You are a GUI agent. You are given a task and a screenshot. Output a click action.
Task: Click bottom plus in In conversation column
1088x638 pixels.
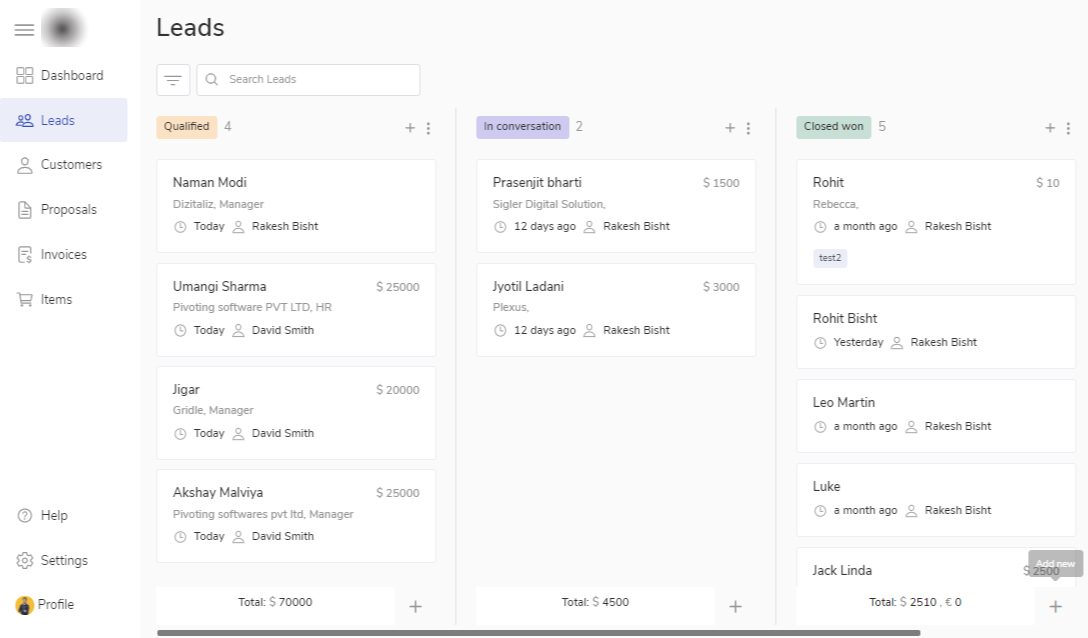736,606
